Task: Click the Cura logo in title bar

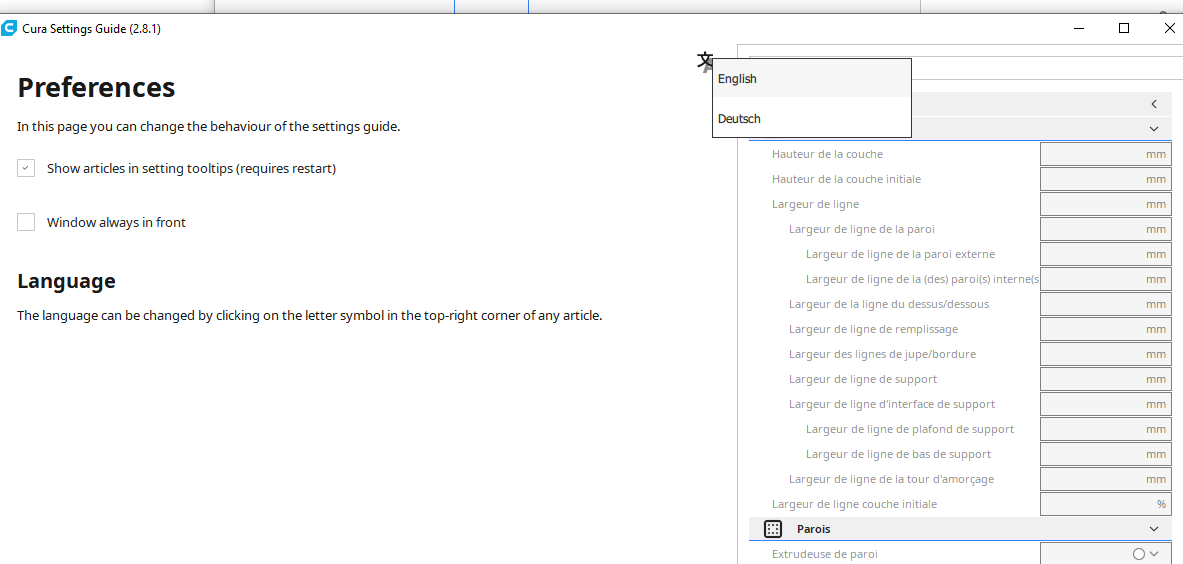Action: click(x=9, y=29)
